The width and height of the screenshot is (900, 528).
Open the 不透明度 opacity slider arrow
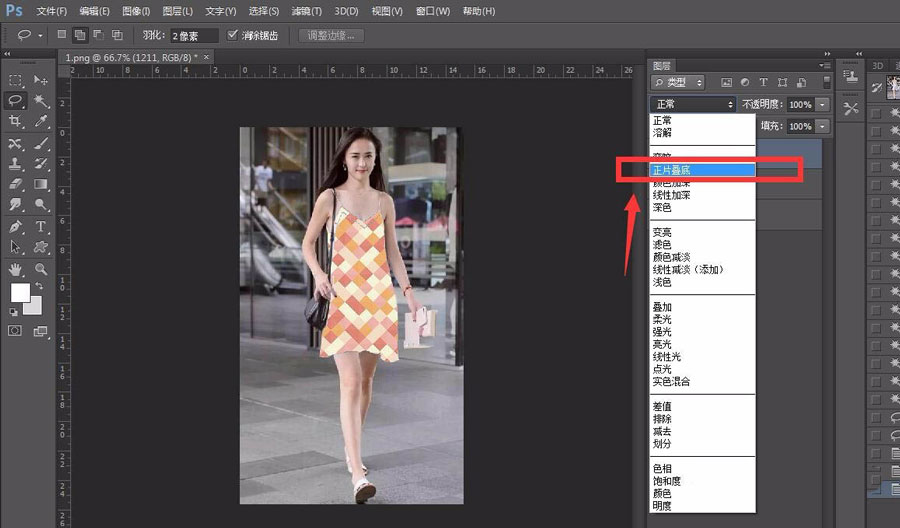[x=823, y=104]
